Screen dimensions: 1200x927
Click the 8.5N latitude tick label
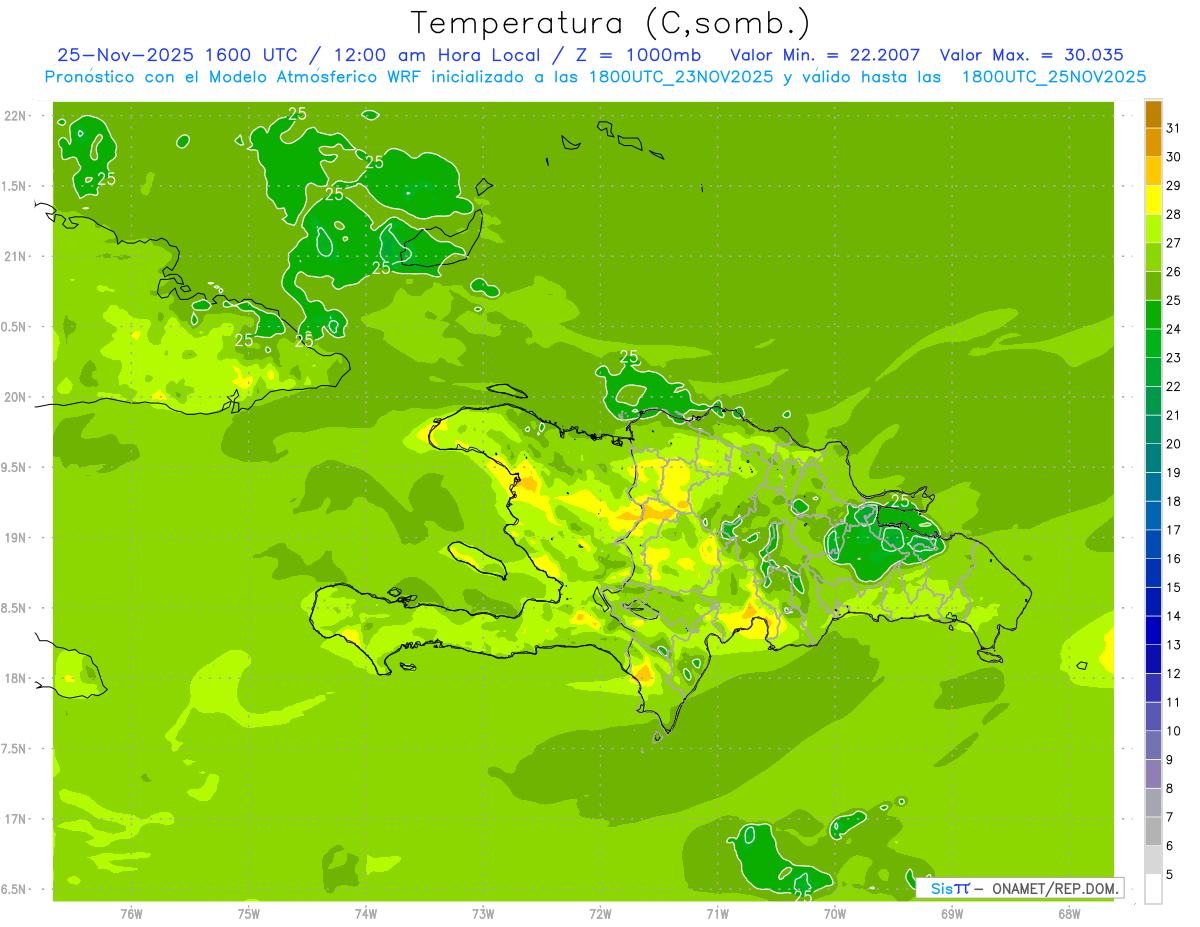click(15, 608)
